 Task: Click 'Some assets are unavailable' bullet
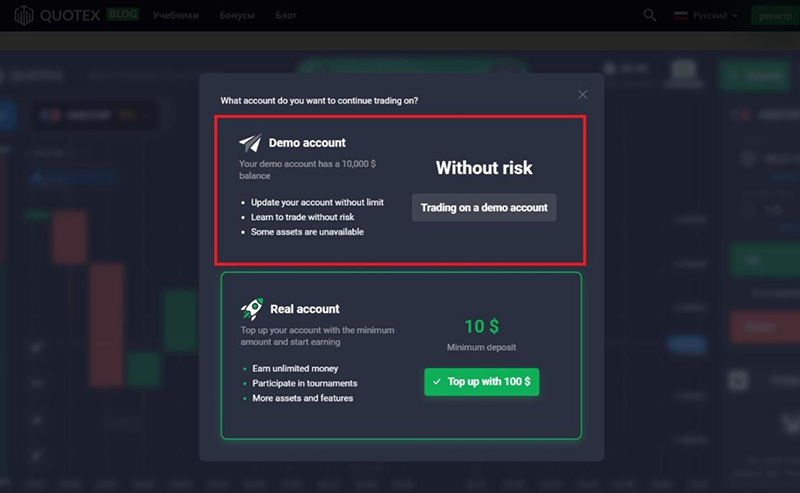(x=307, y=232)
